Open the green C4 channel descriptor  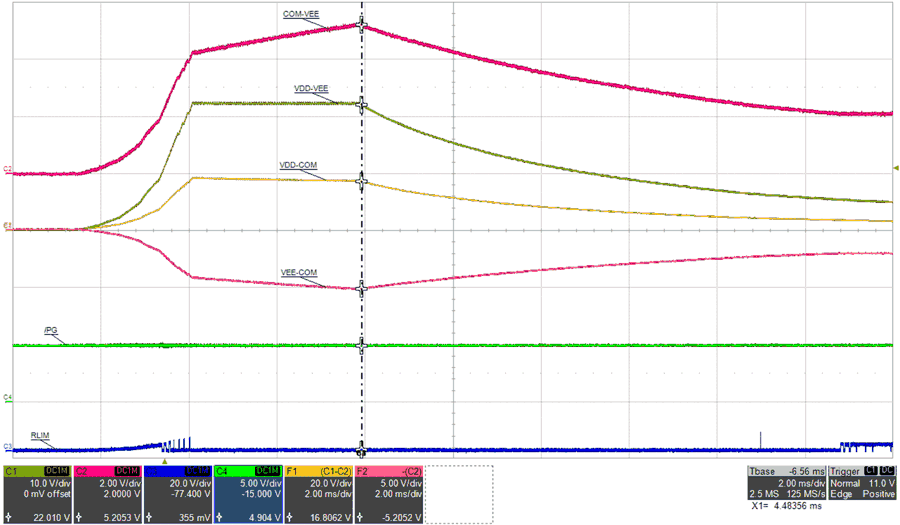click(248, 494)
